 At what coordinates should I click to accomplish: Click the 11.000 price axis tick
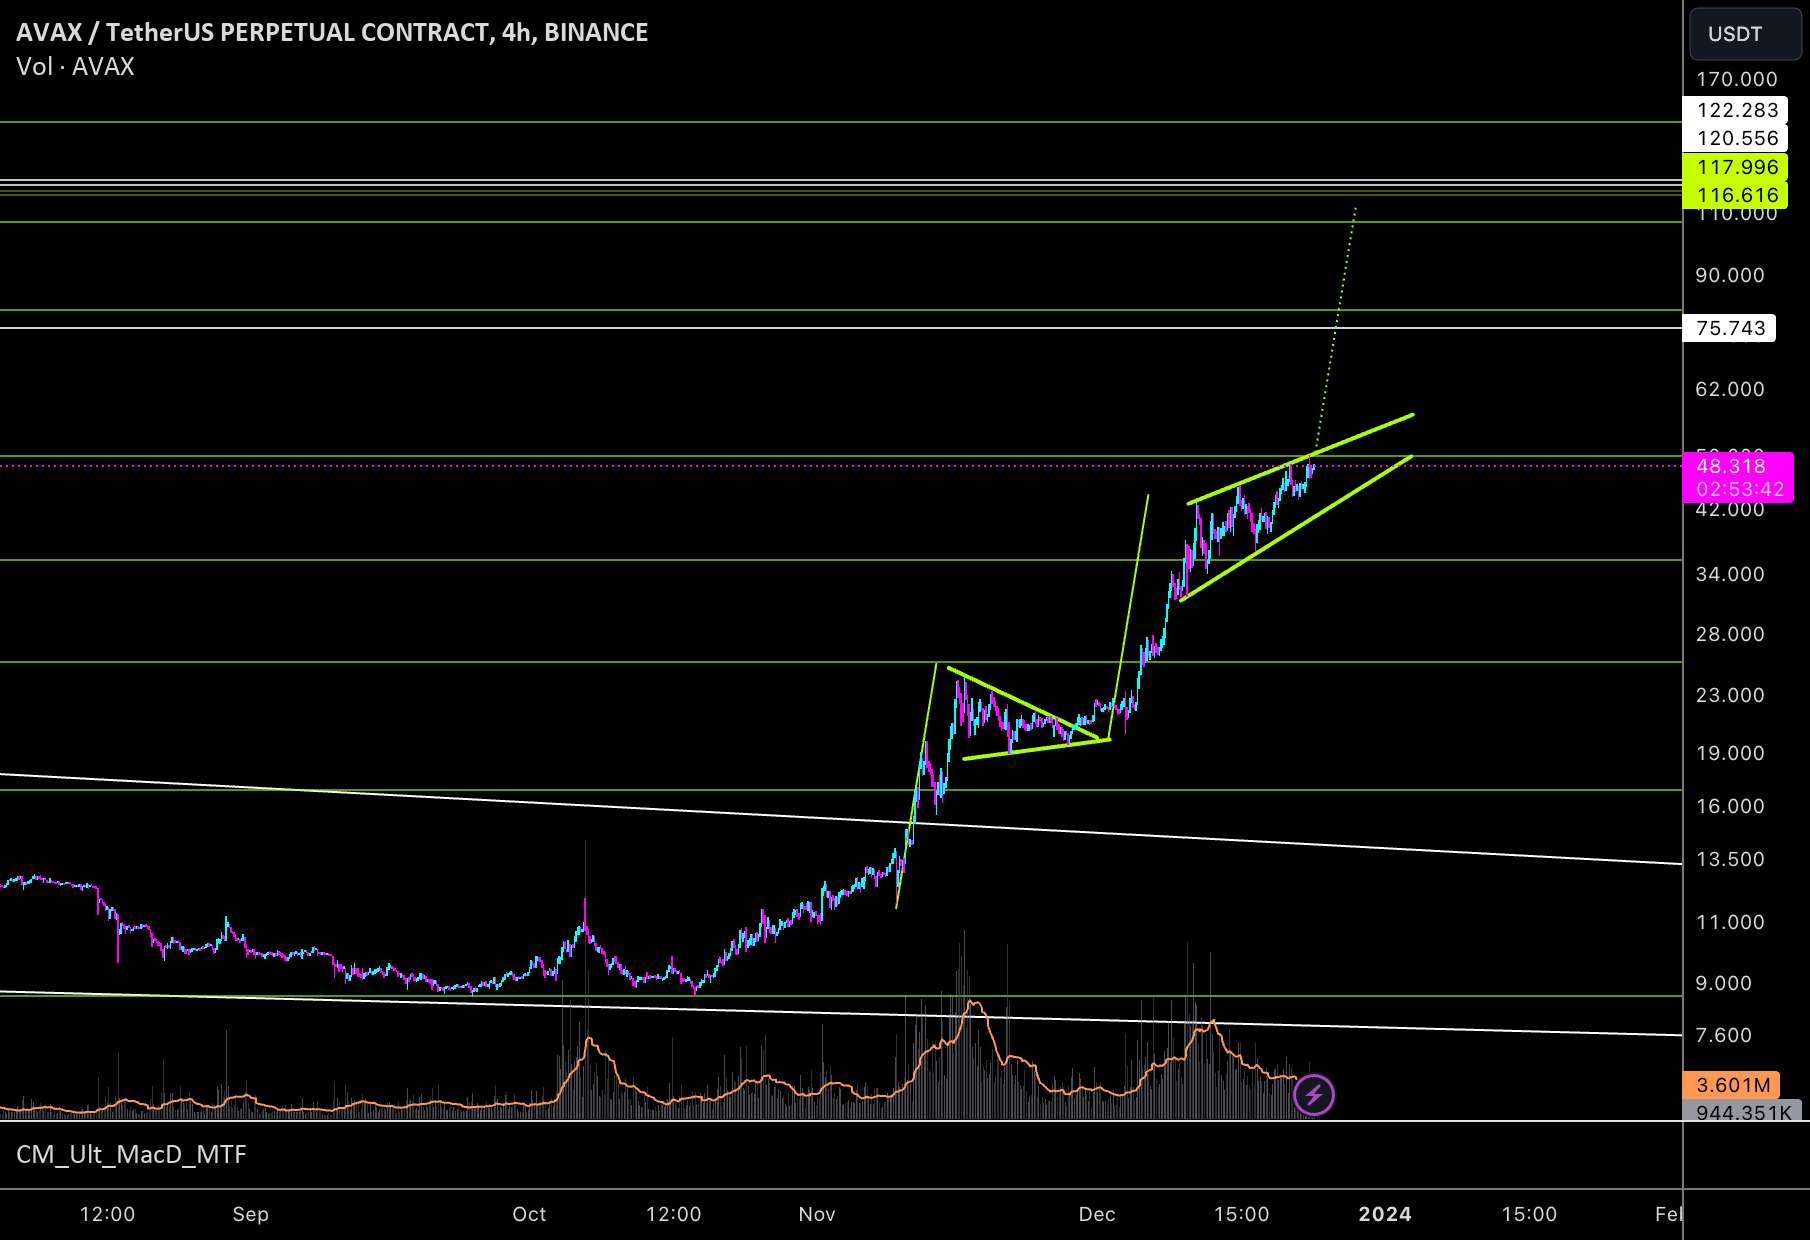click(x=1730, y=922)
